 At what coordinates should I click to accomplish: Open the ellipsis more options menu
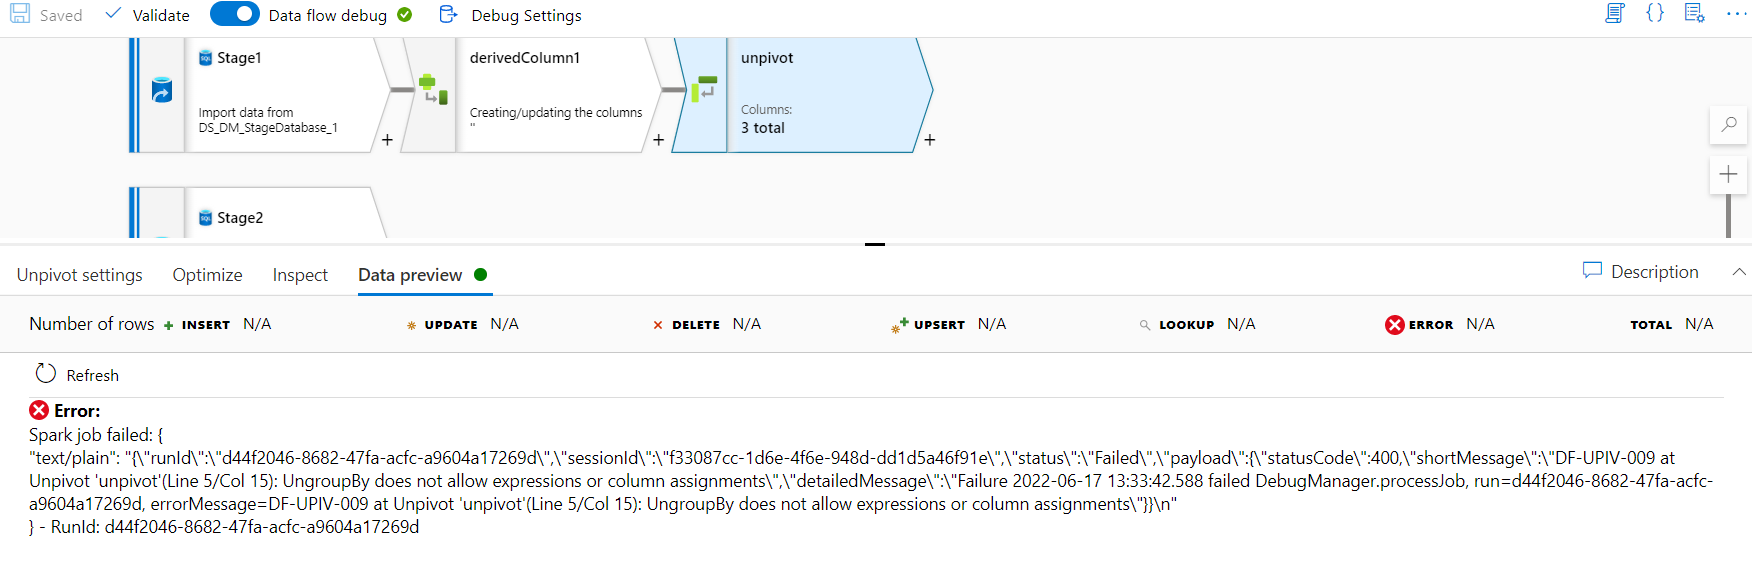tap(1735, 14)
